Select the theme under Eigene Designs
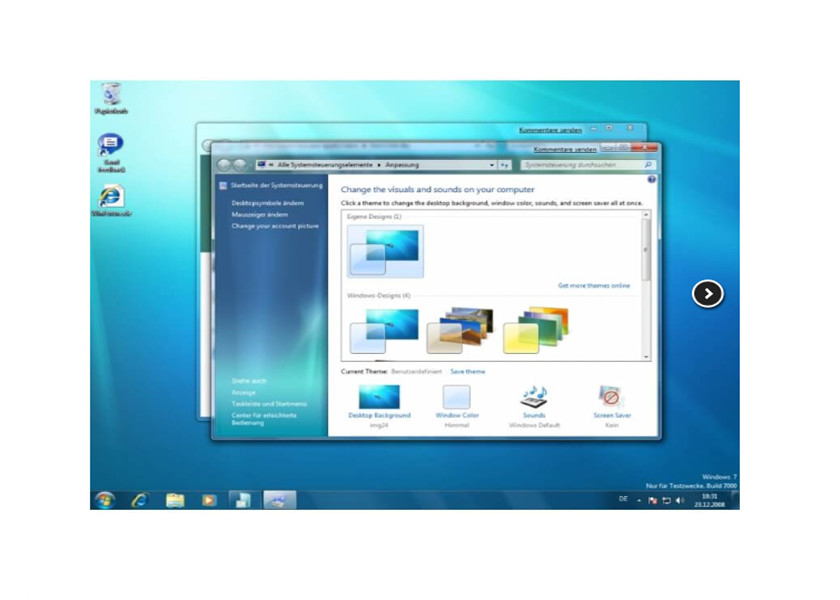This screenshot has height=600, width=840. (385, 250)
